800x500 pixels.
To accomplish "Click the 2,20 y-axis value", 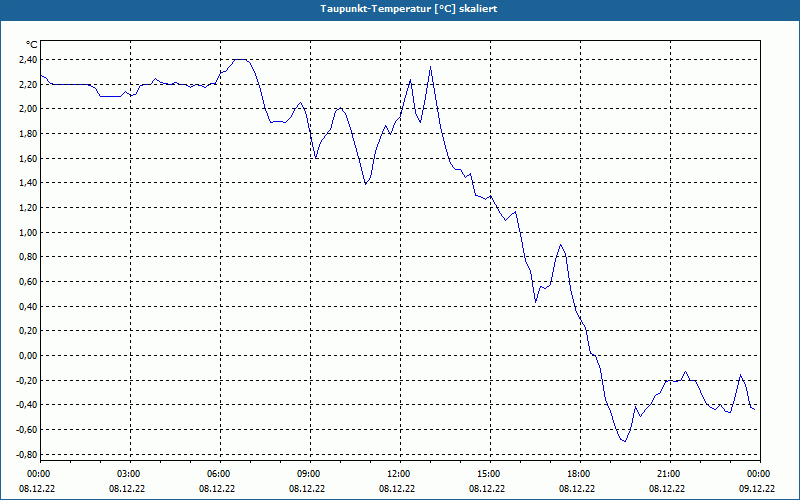I will pos(27,84).
